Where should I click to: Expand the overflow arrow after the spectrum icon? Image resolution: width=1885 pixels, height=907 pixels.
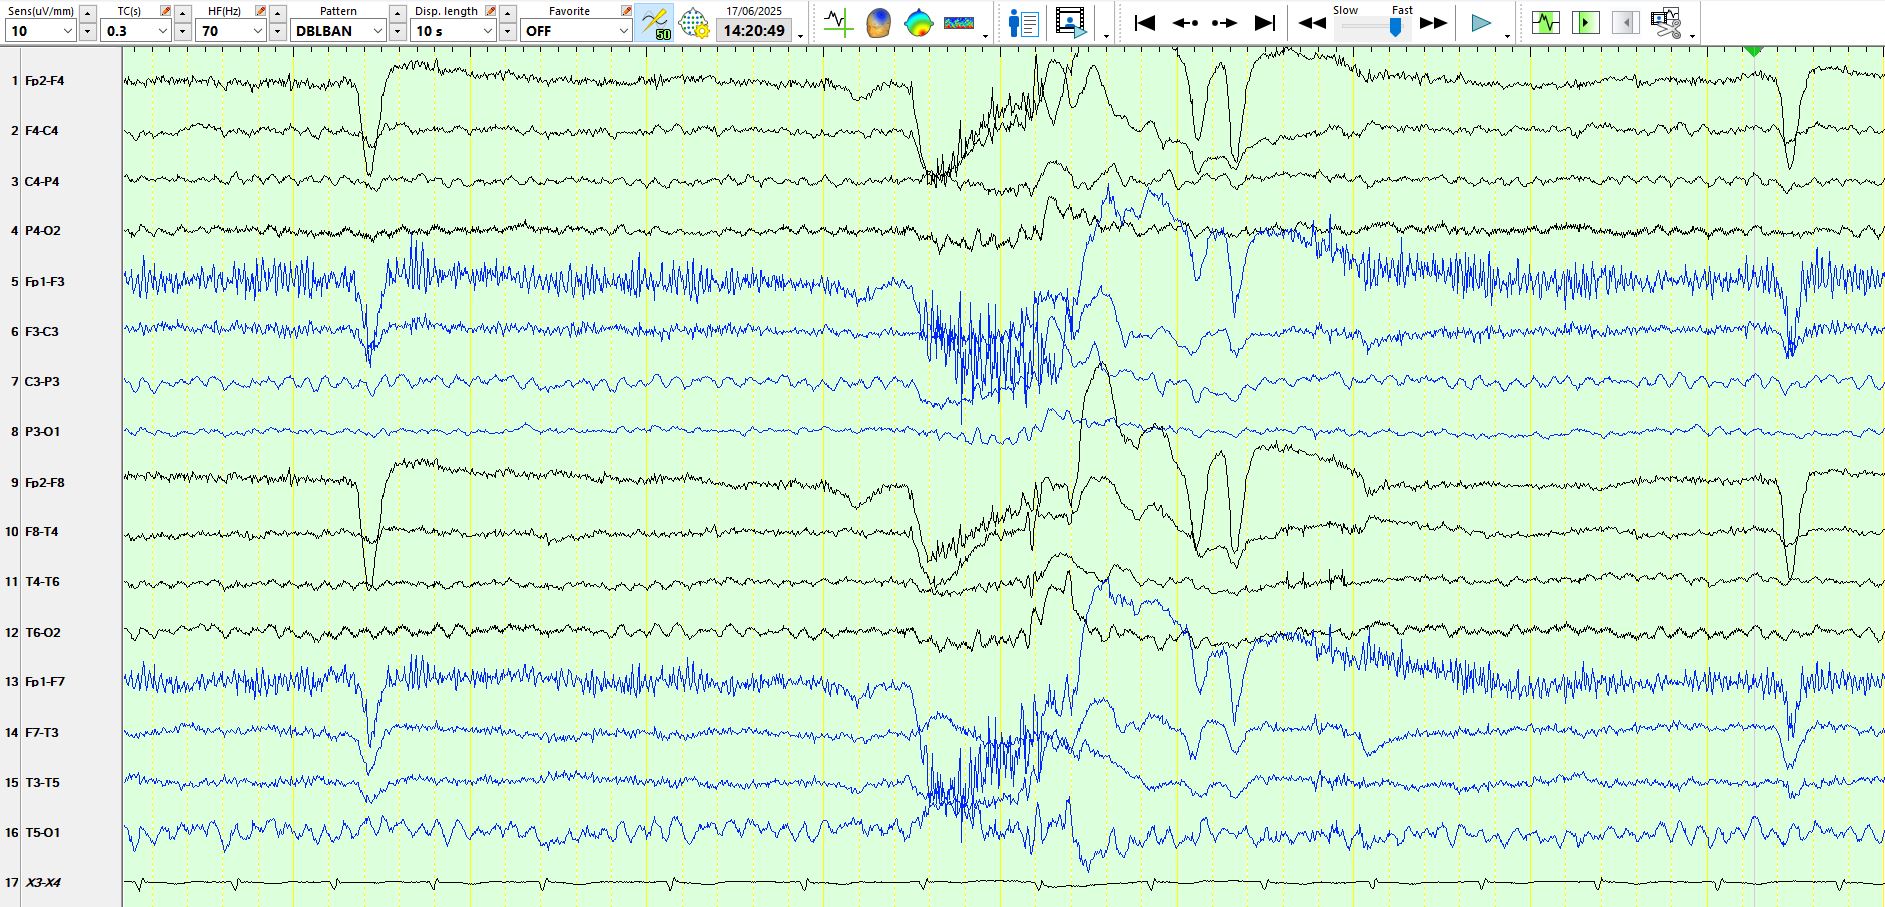pos(986,36)
